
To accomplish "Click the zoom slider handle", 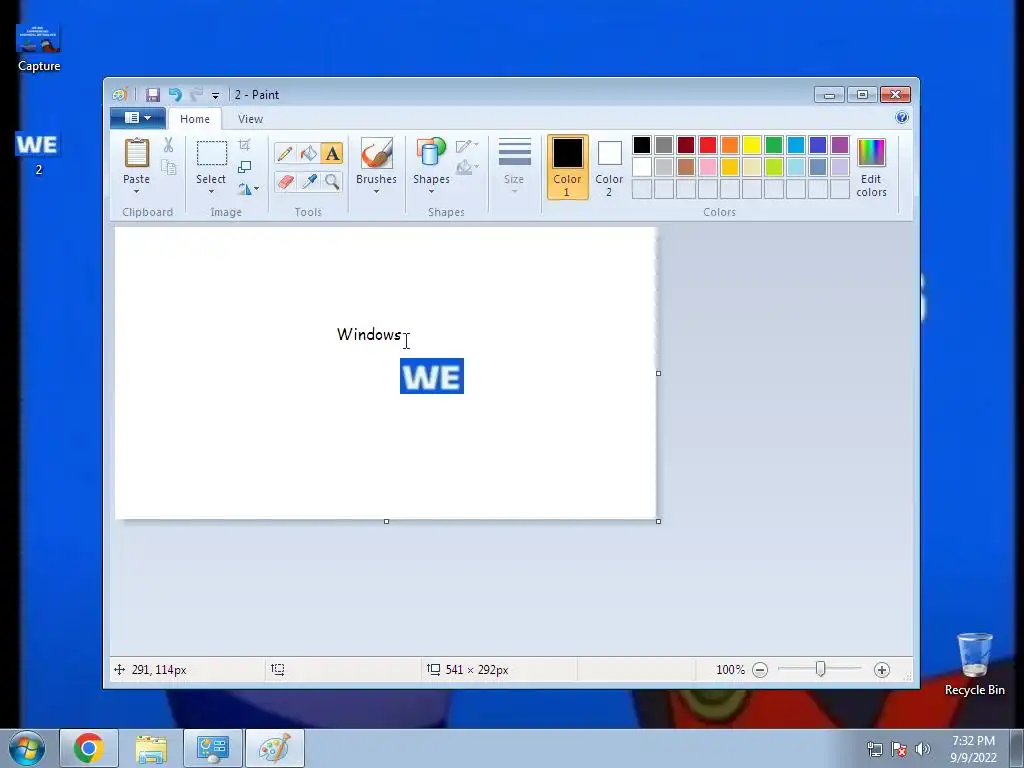I will 820,669.
